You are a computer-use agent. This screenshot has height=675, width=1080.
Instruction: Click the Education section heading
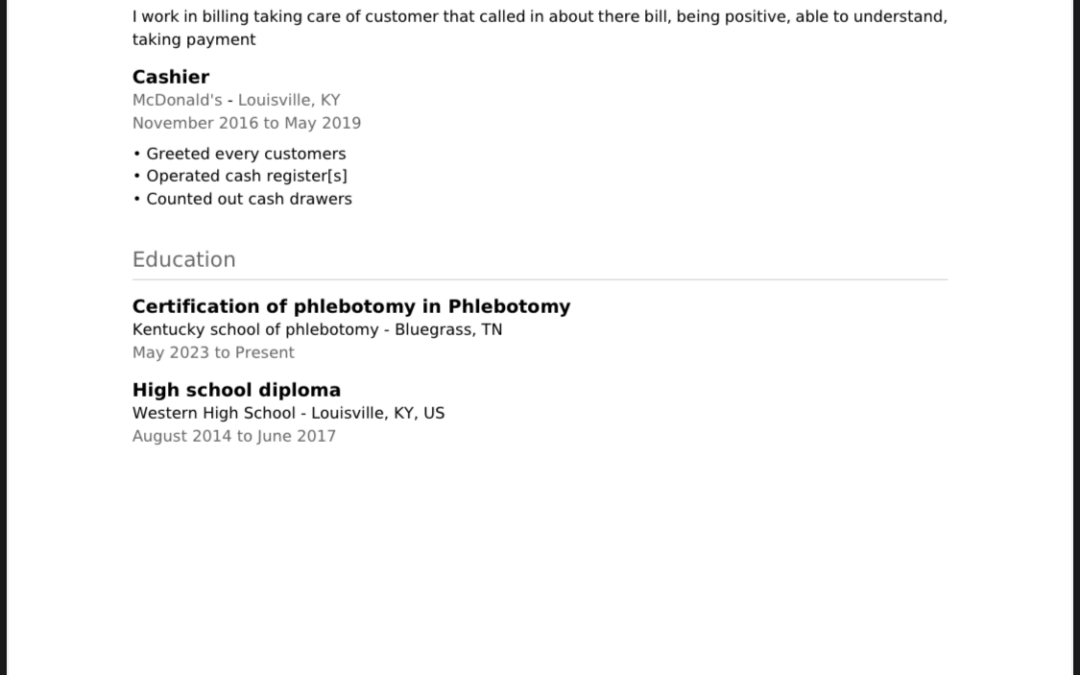184,260
